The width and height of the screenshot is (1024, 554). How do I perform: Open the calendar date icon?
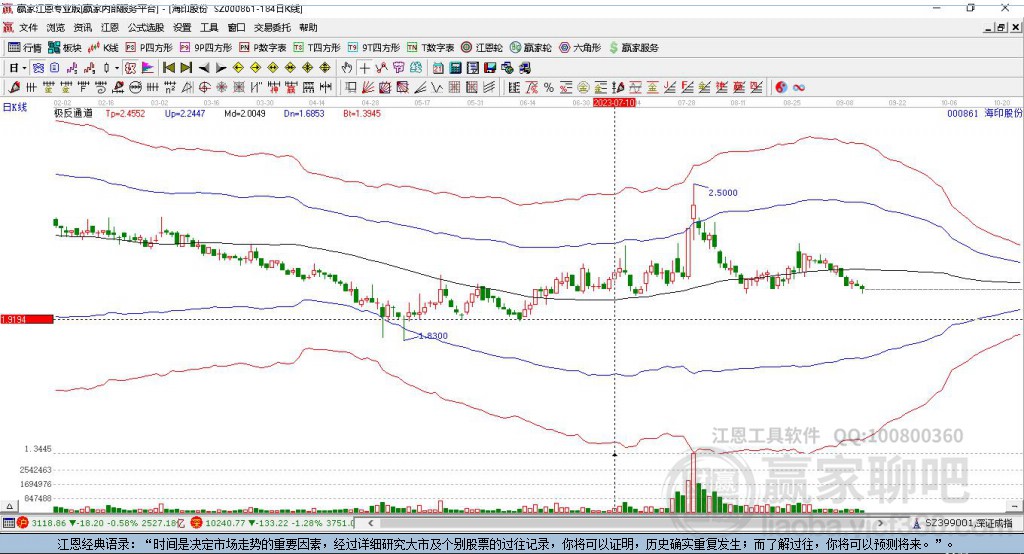point(438,68)
